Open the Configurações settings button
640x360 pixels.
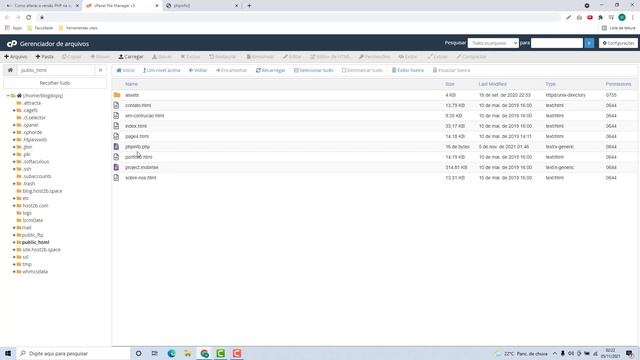point(618,43)
